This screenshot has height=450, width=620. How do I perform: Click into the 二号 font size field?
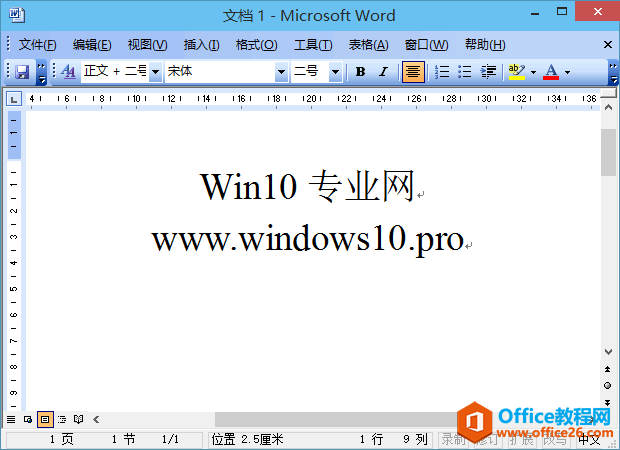[x=310, y=72]
